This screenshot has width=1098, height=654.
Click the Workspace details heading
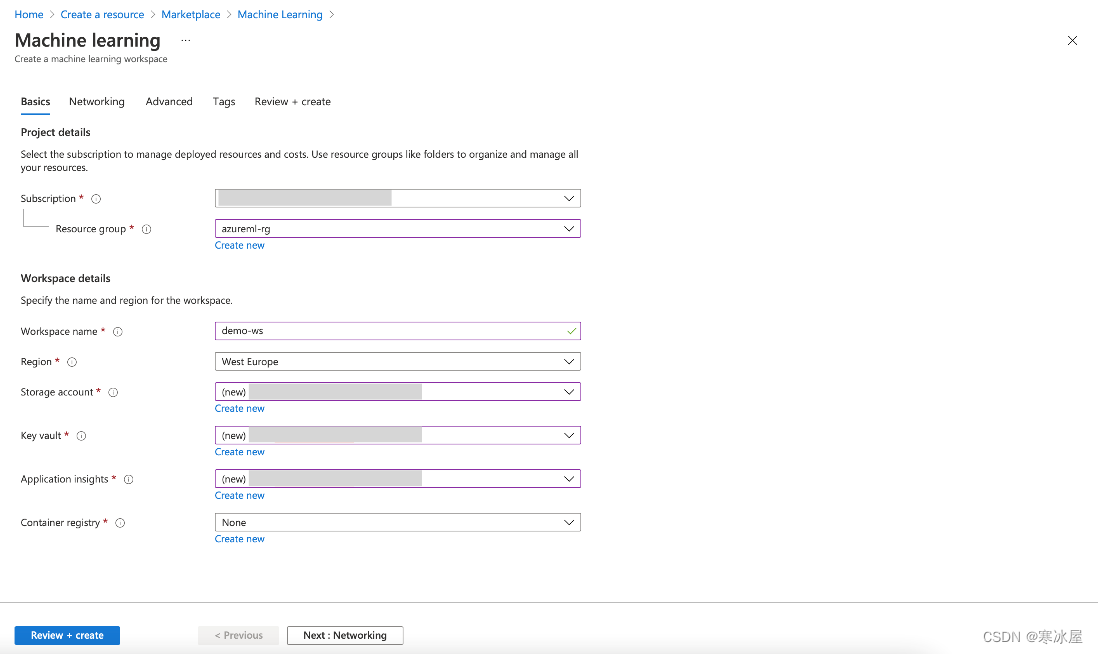[66, 278]
